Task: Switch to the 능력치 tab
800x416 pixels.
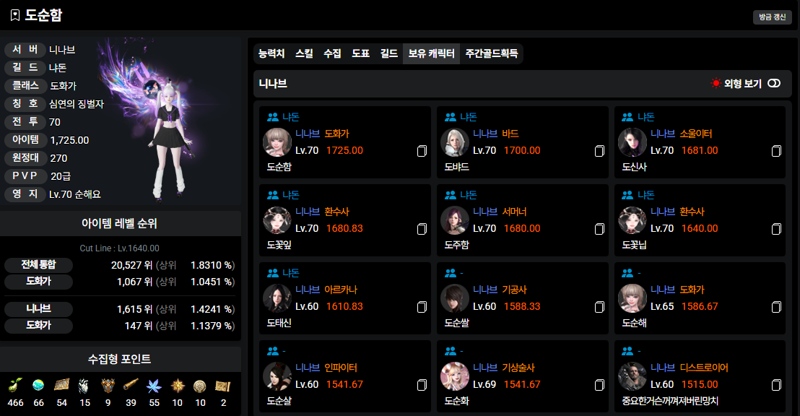Action: [271, 54]
